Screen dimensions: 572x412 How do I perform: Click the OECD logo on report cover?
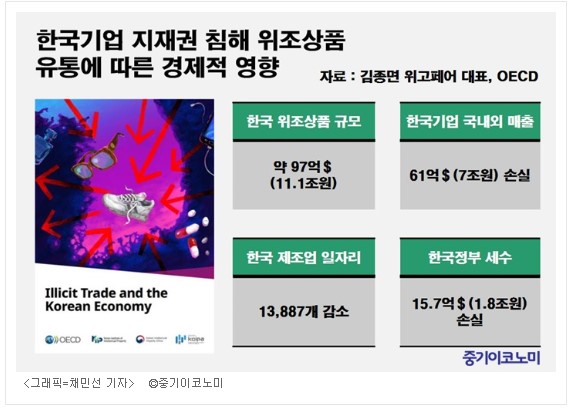click(63, 339)
